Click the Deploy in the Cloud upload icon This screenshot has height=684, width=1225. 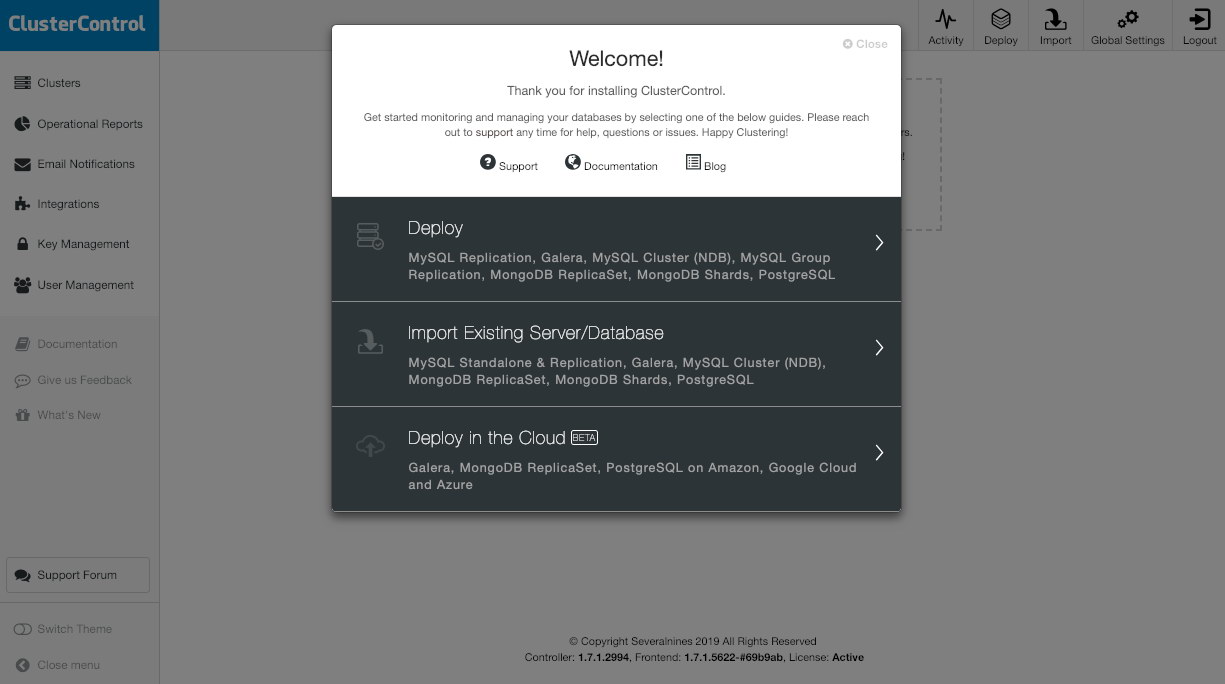pyautogui.click(x=370, y=447)
